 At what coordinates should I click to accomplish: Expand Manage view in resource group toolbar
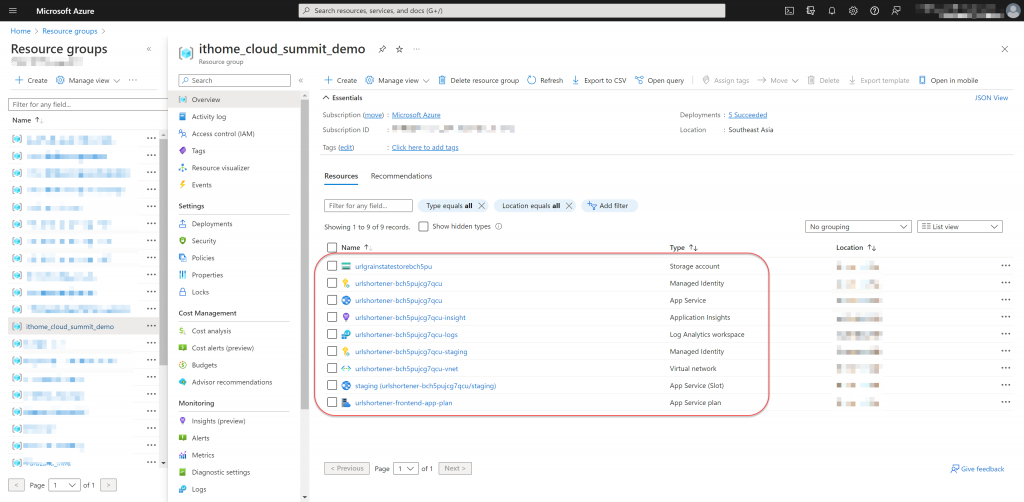click(x=396, y=80)
